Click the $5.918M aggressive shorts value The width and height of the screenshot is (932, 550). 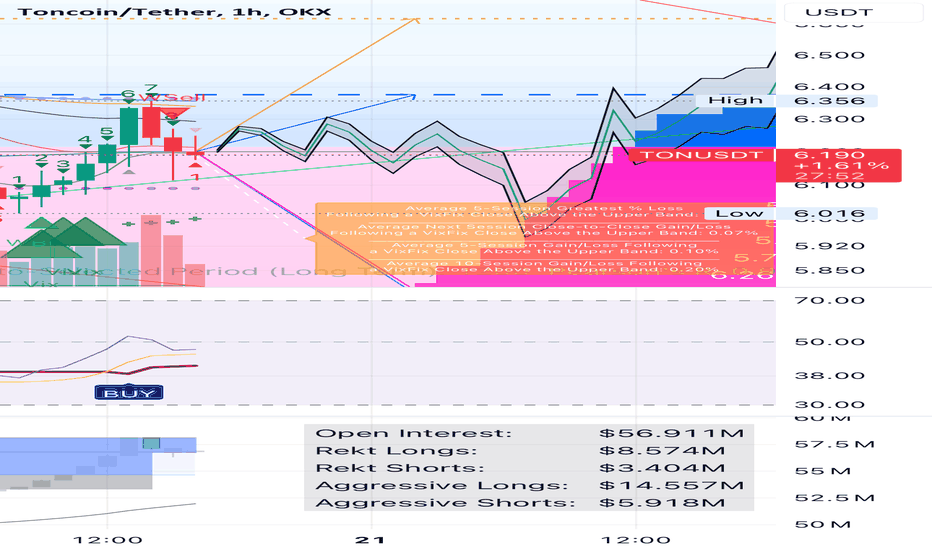pos(662,503)
